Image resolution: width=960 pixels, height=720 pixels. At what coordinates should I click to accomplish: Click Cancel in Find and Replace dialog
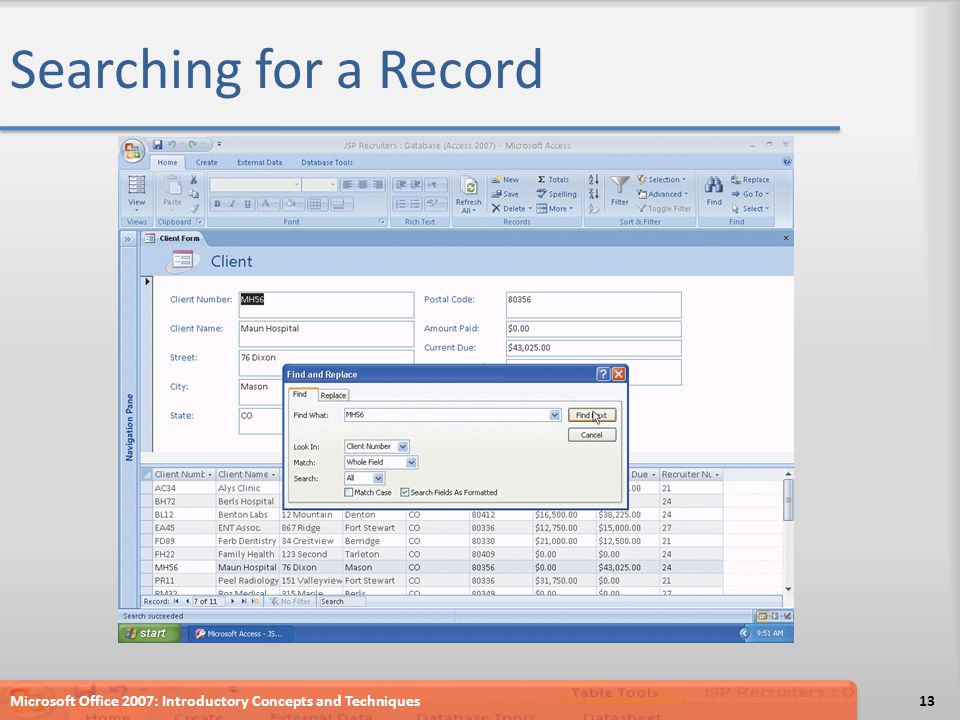click(x=591, y=435)
